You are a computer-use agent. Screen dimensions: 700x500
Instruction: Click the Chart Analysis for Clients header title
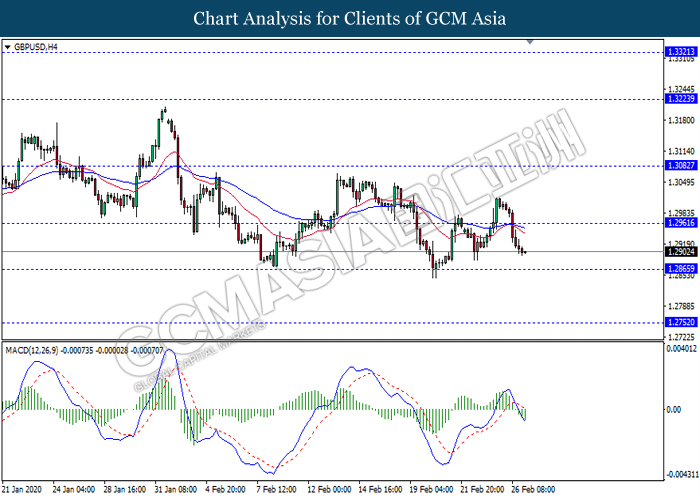pyautogui.click(x=350, y=19)
